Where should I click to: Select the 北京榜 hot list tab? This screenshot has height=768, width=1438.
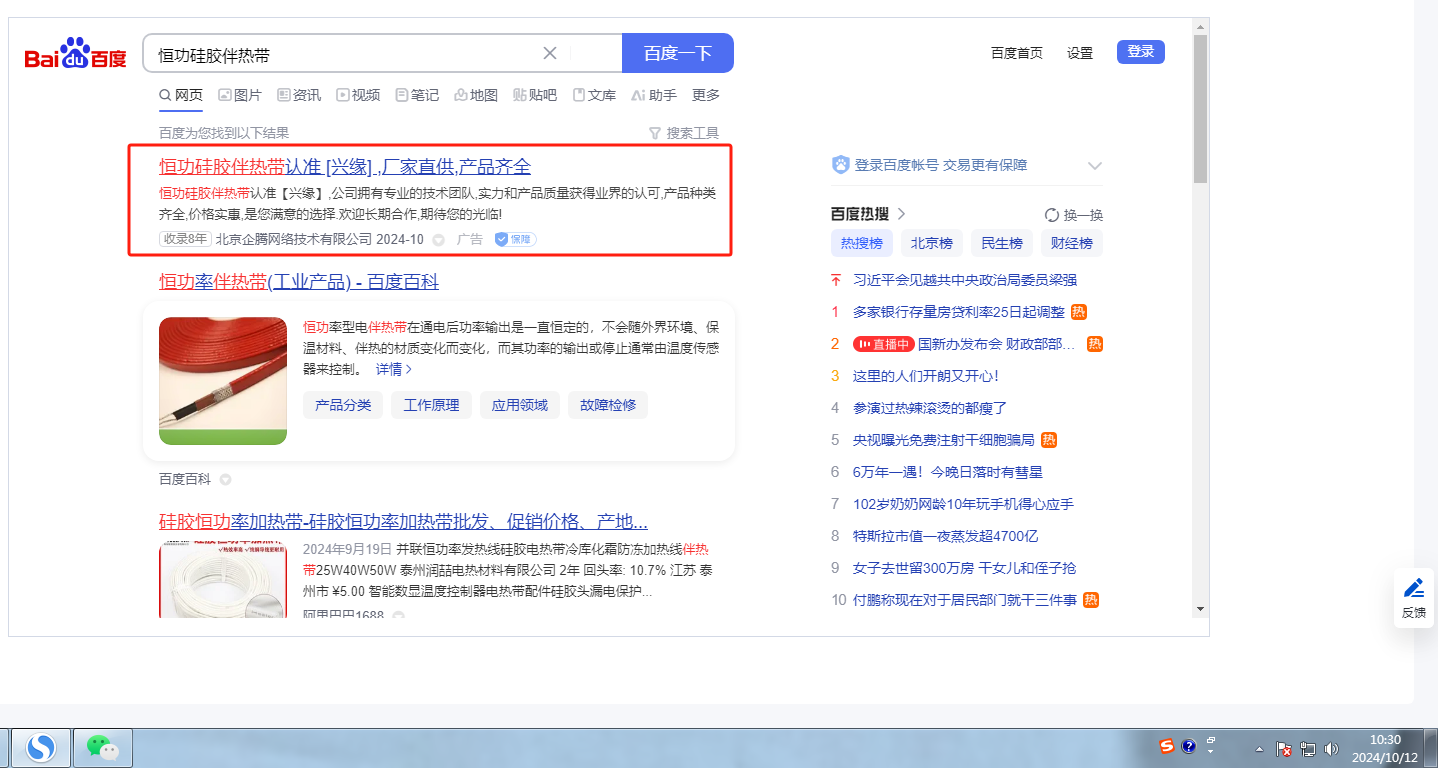point(931,243)
